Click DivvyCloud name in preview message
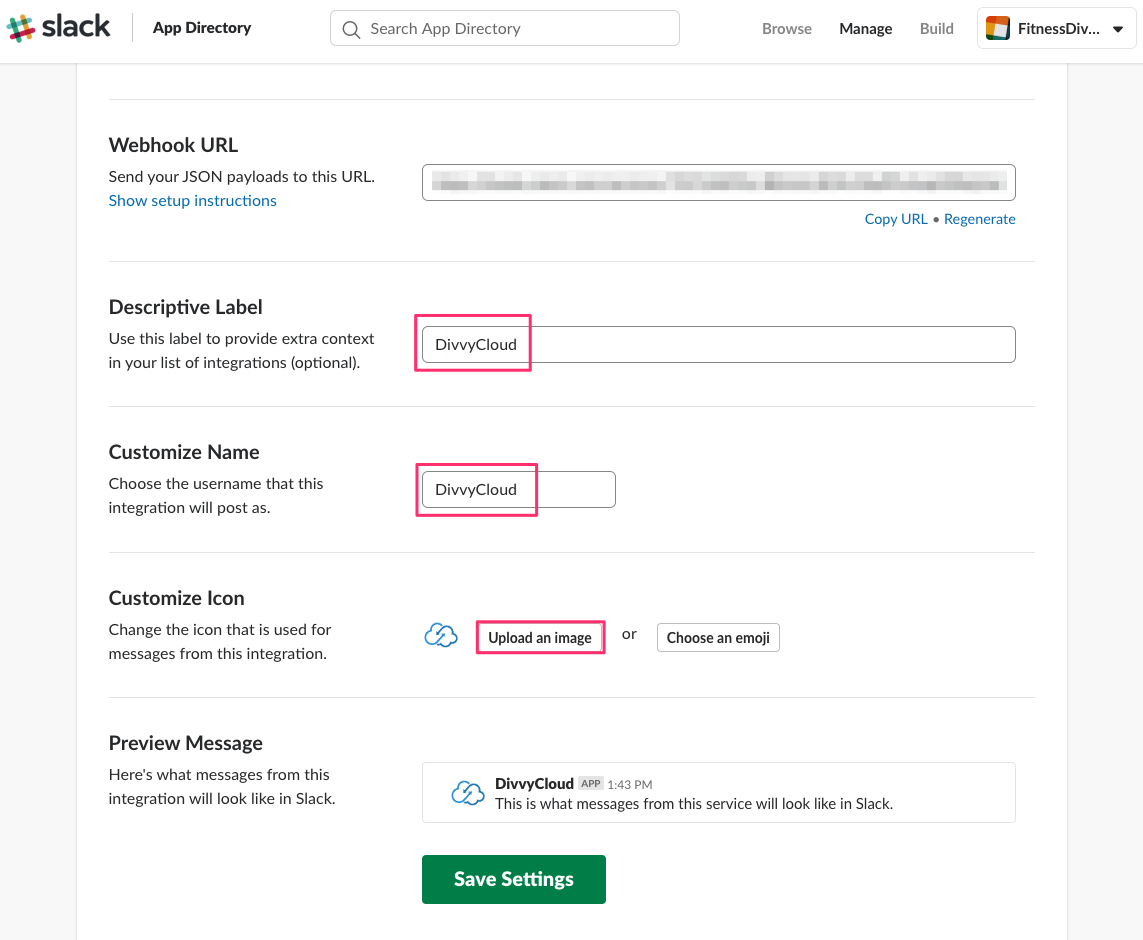Screen dimensions: 1143x940 (x=534, y=783)
